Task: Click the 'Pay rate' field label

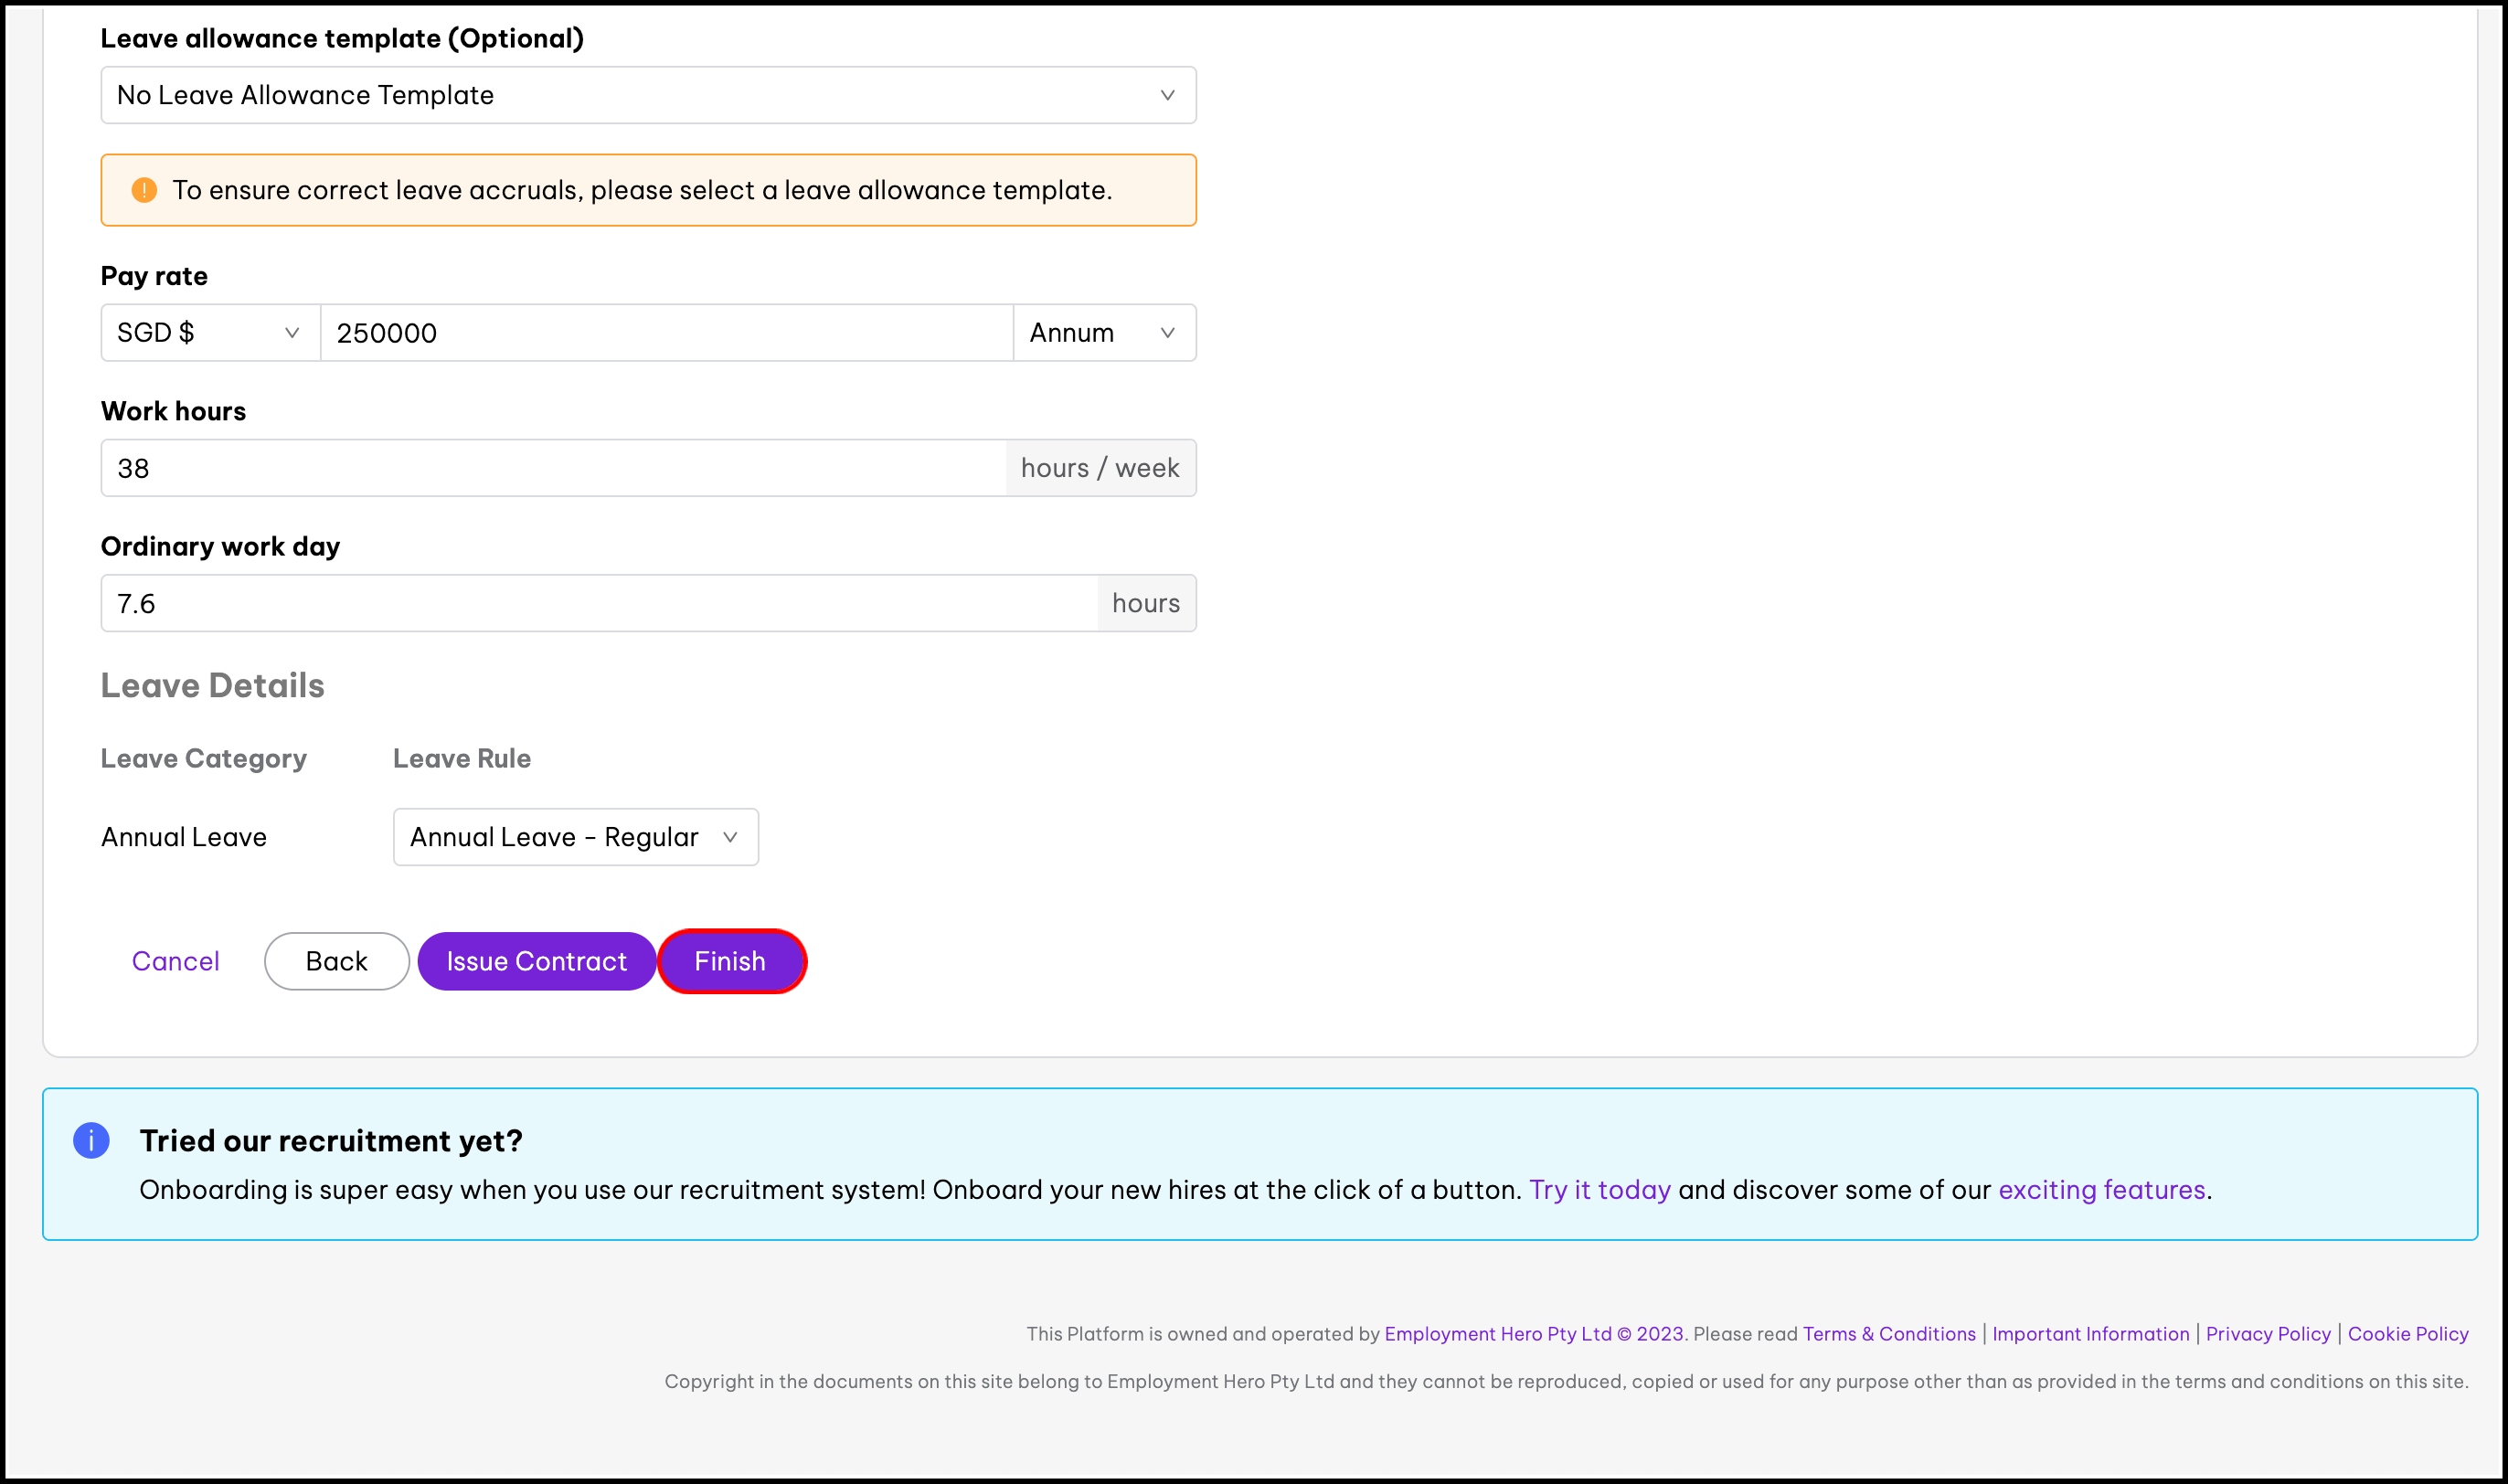Action: tap(154, 276)
